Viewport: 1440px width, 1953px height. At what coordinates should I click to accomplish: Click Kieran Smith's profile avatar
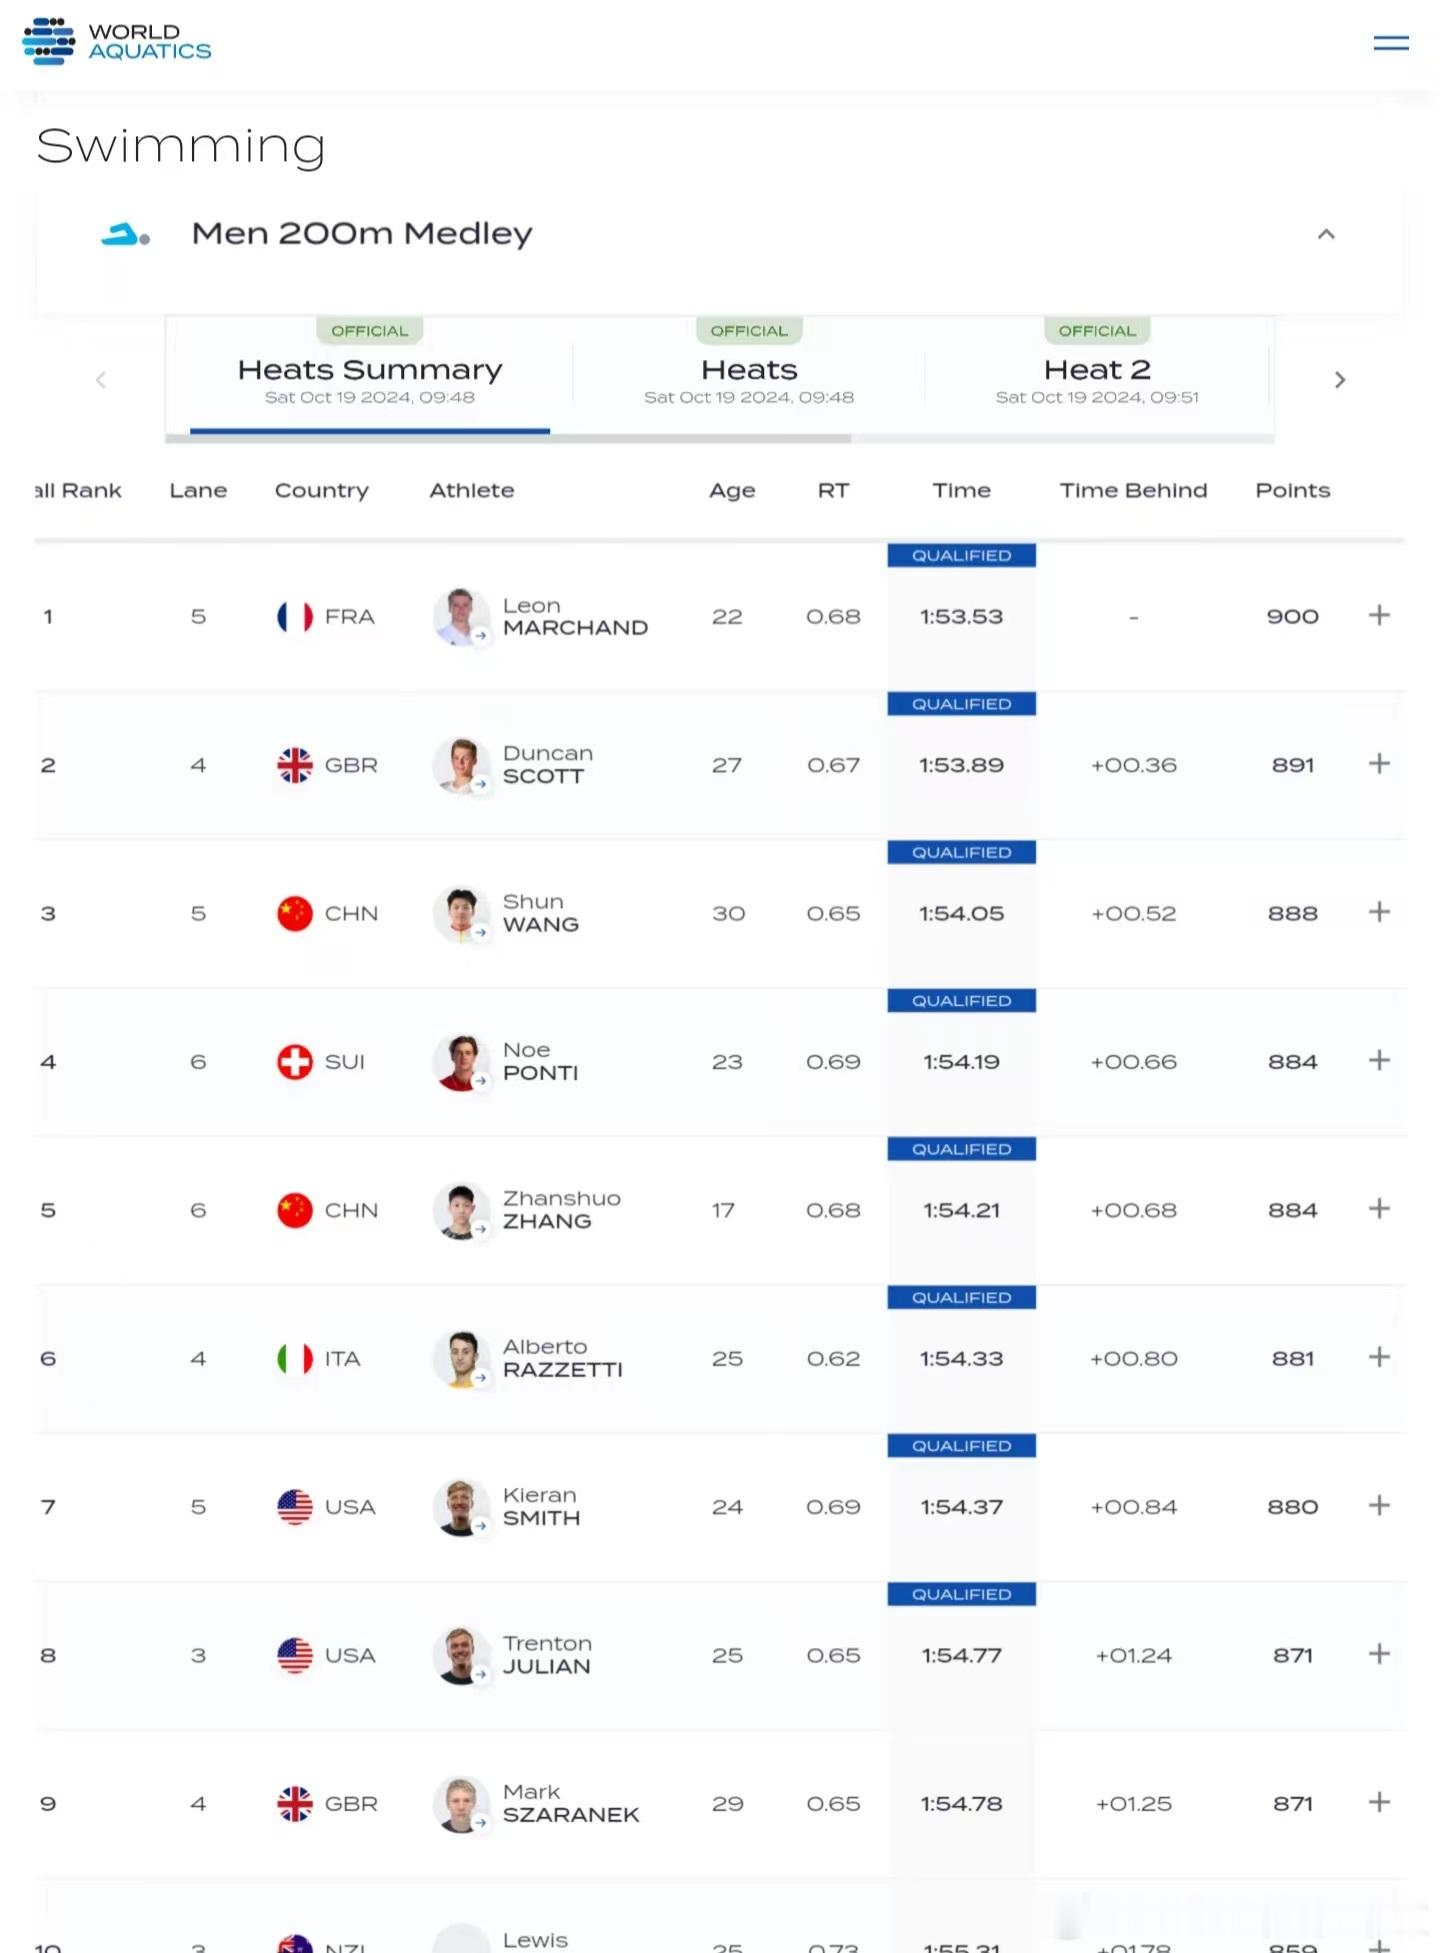coord(460,1507)
